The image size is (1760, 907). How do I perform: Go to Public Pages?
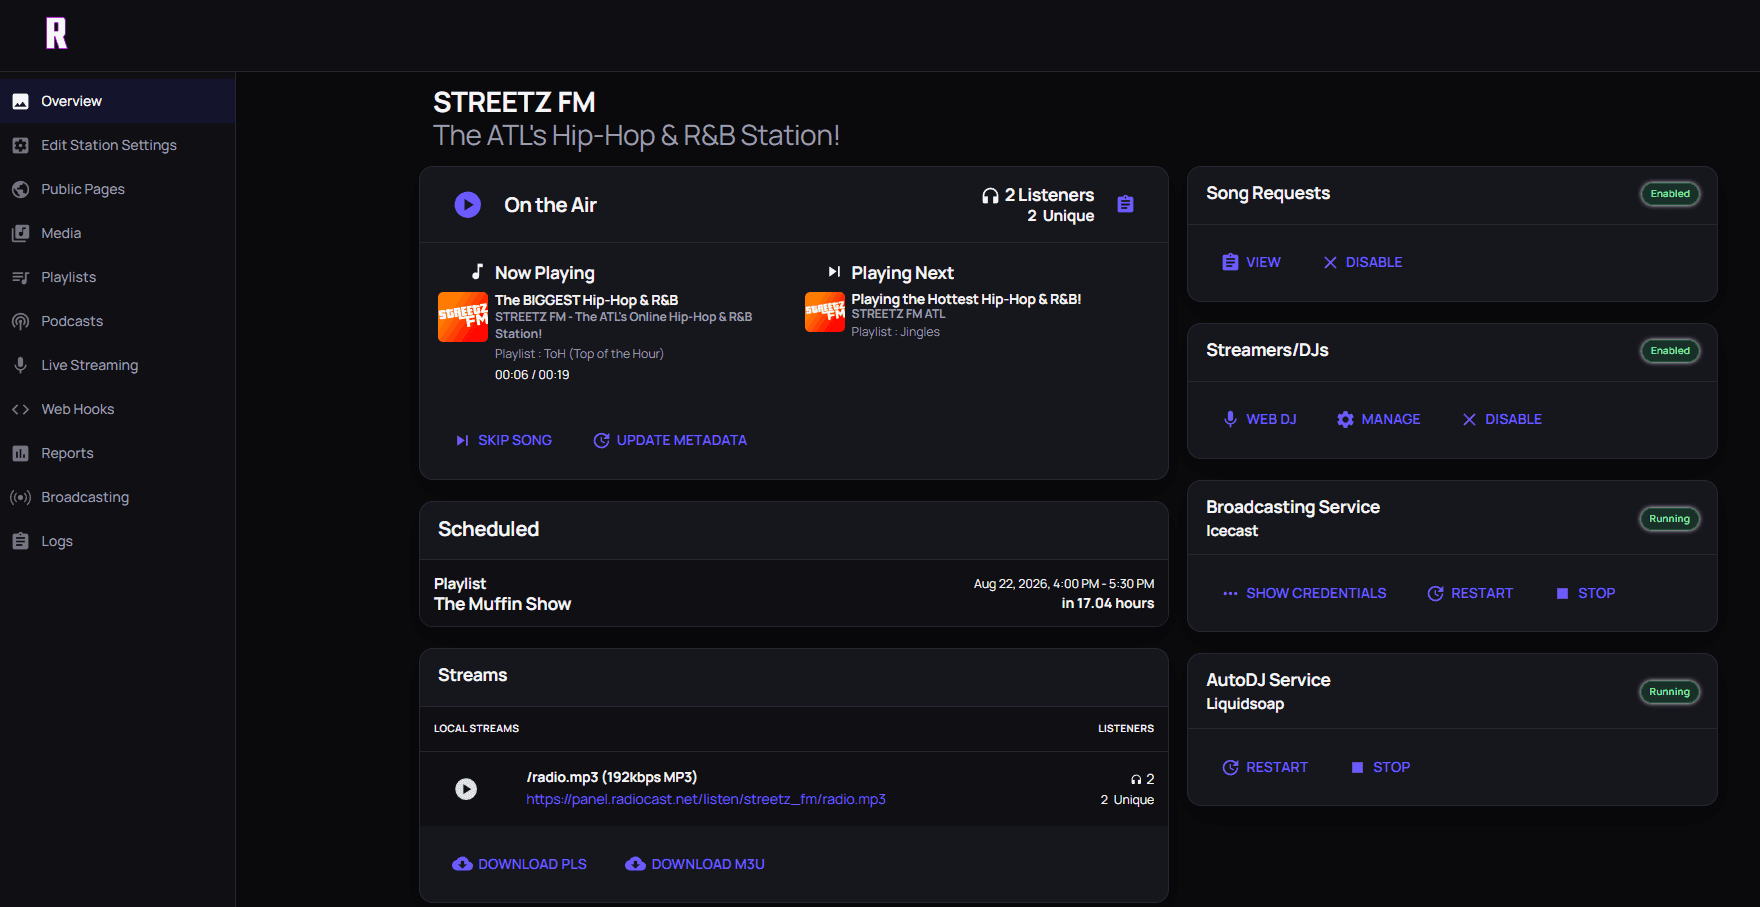click(117, 189)
